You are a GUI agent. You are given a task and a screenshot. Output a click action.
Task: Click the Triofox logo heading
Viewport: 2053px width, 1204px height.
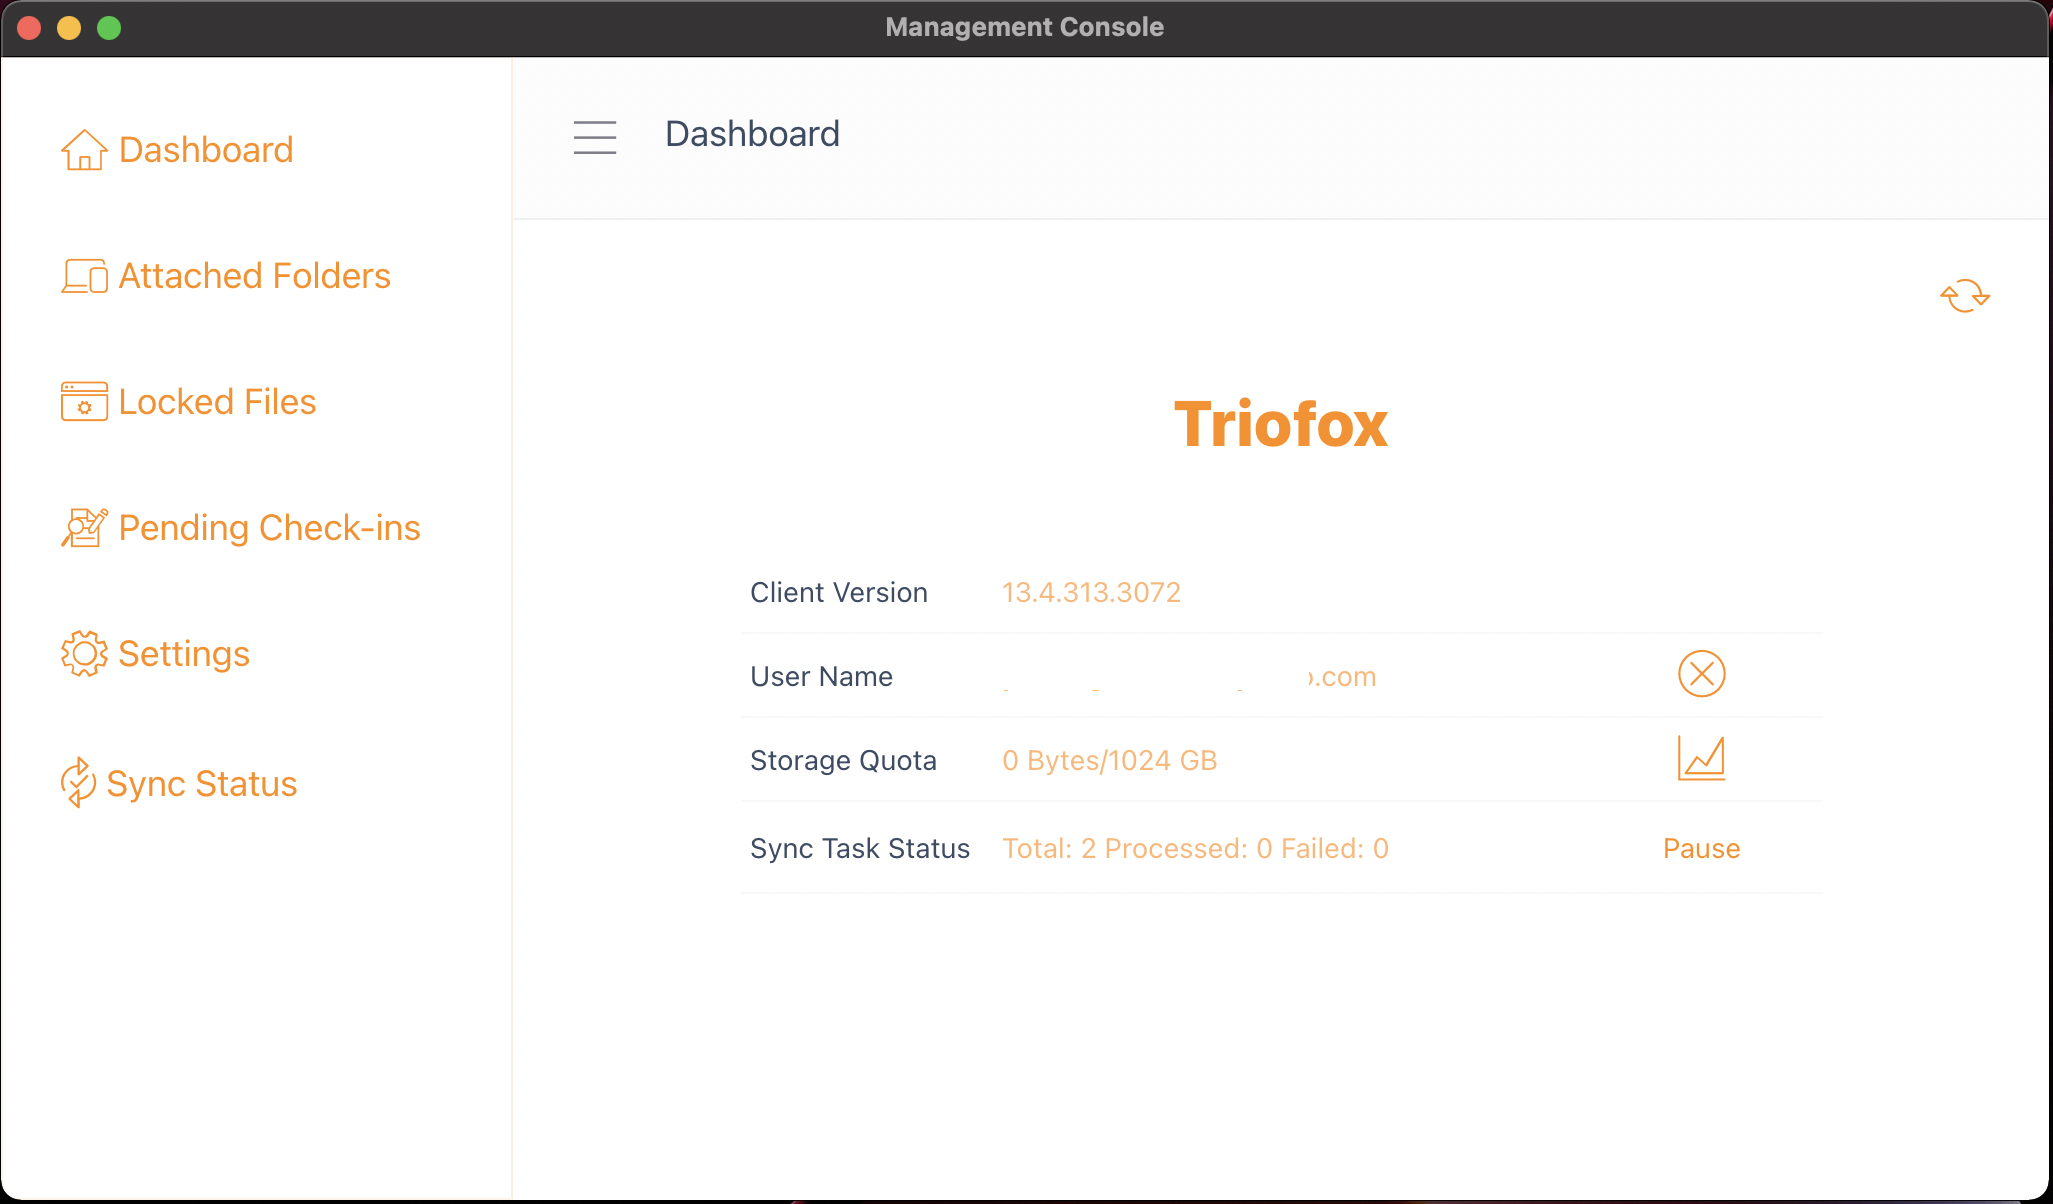pyautogui.click(x=1281, y=424)
